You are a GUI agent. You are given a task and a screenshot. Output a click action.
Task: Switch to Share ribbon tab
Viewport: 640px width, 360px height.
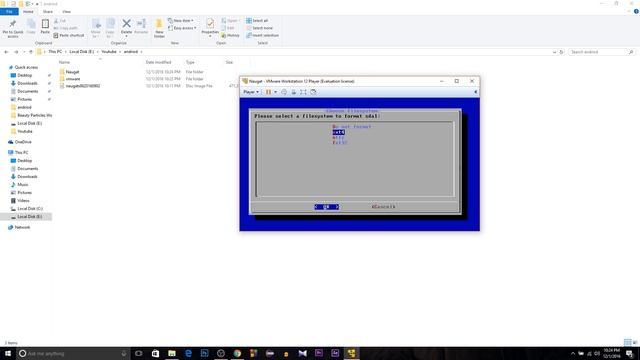pos(48,11)
